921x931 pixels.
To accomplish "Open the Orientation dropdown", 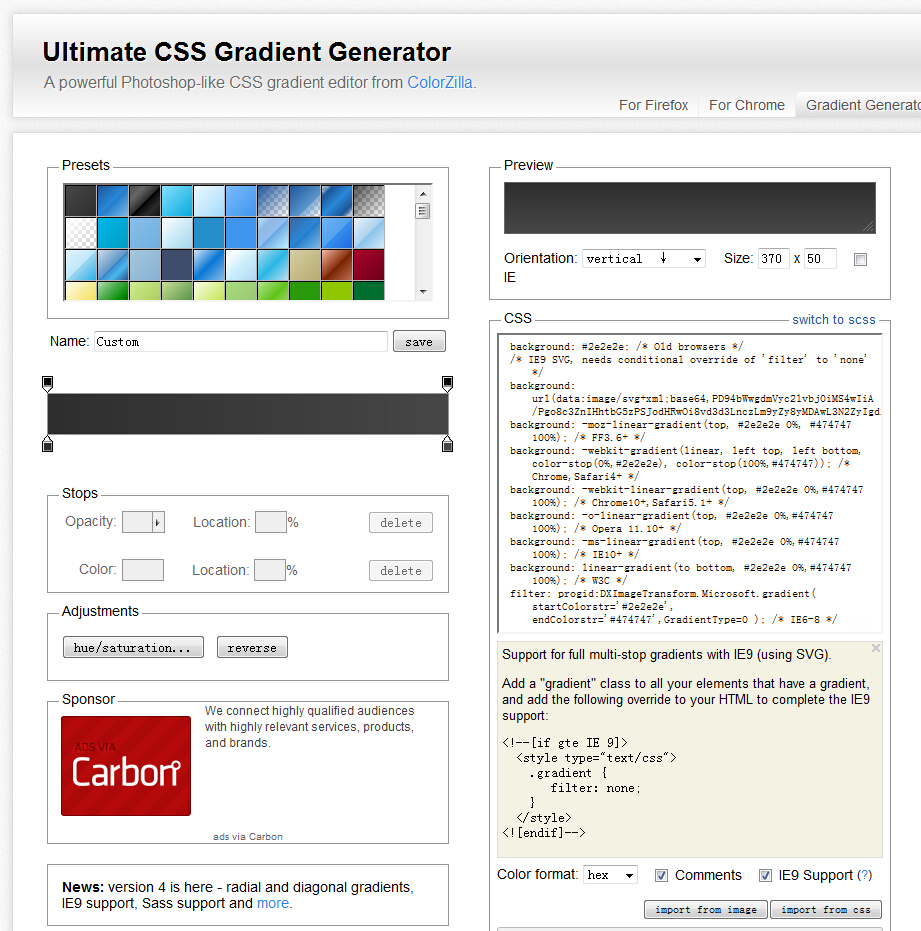I will [644, 259].
